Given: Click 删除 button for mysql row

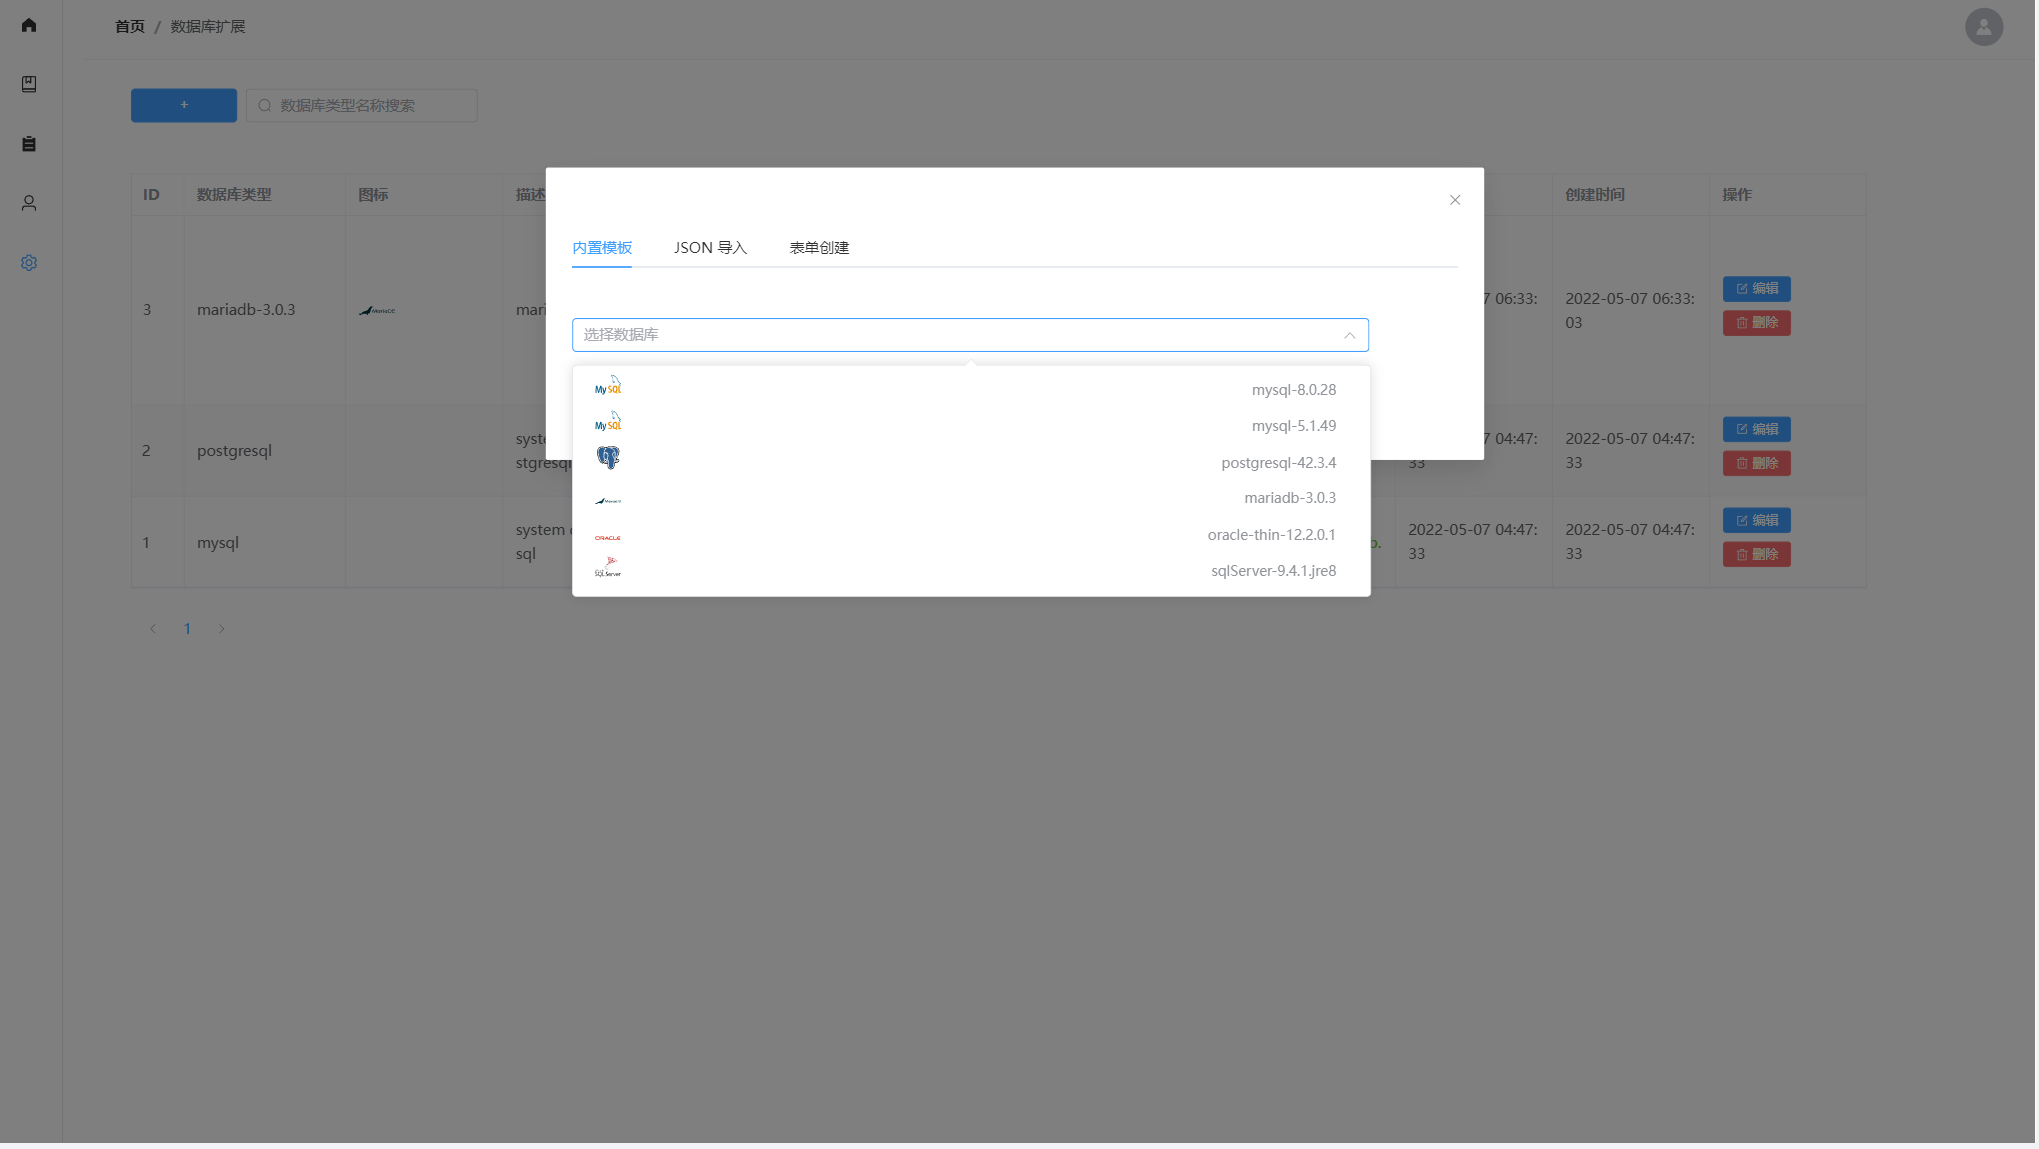Looking at the screenshot, I should 1756,555.
